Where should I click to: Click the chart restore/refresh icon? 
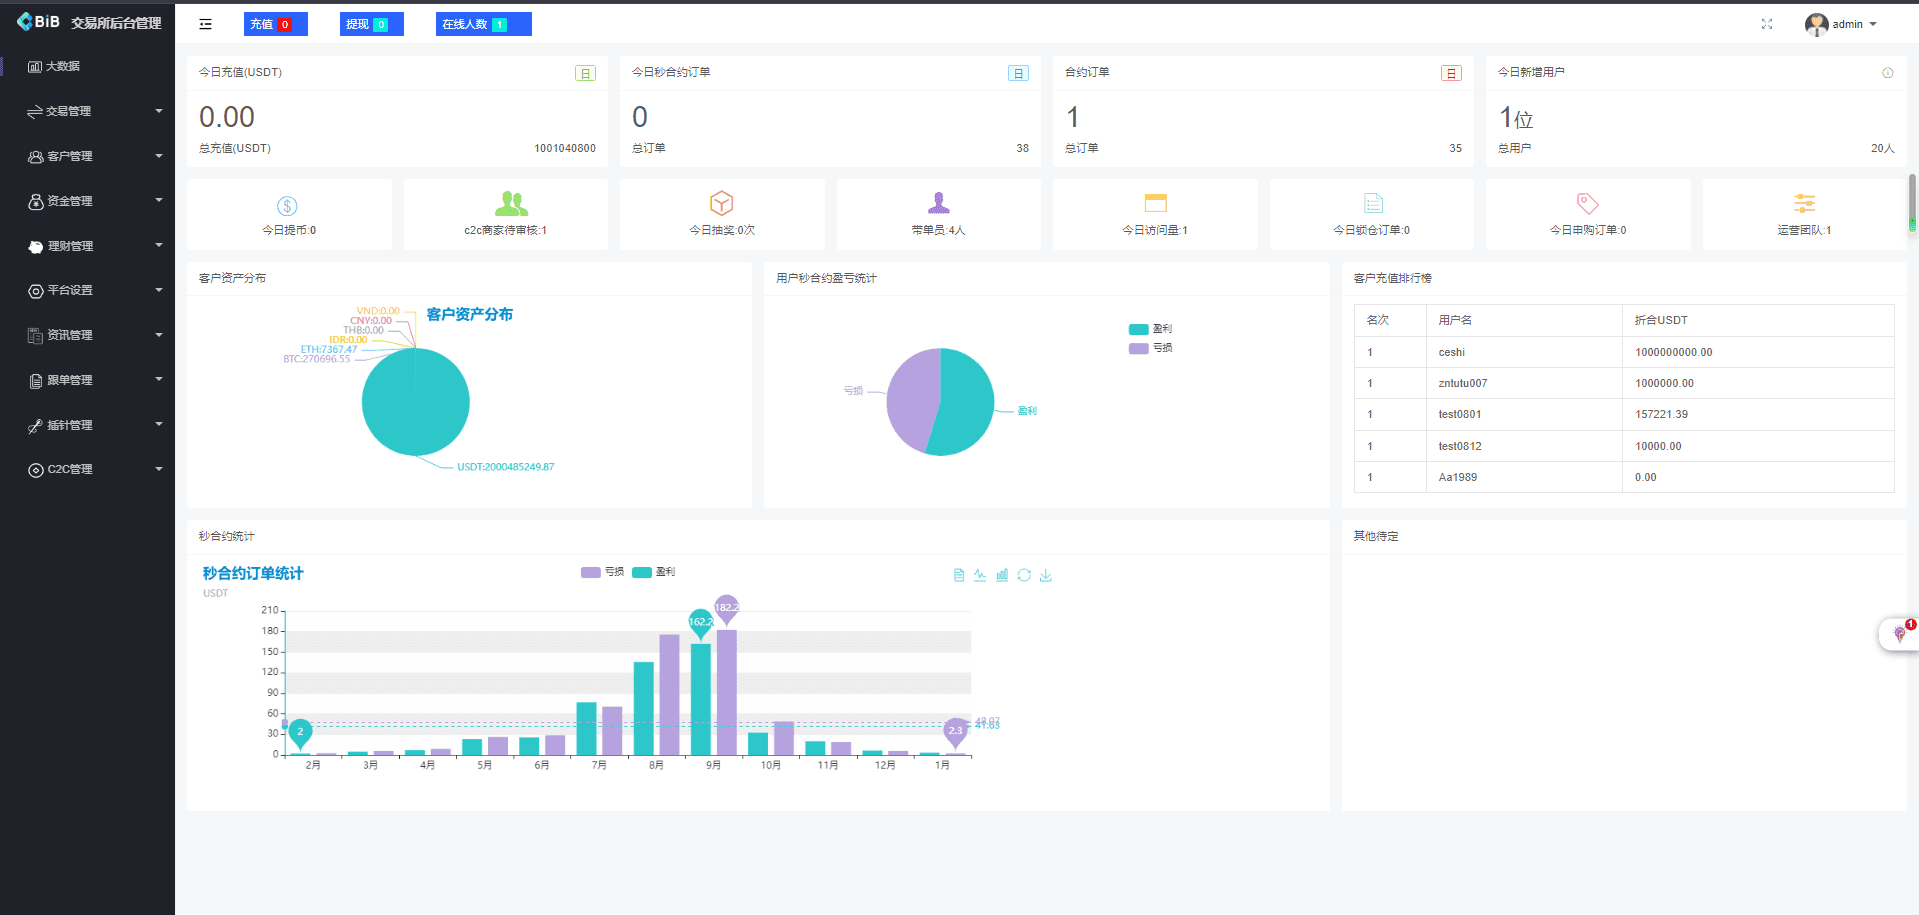coord(1024,575)
